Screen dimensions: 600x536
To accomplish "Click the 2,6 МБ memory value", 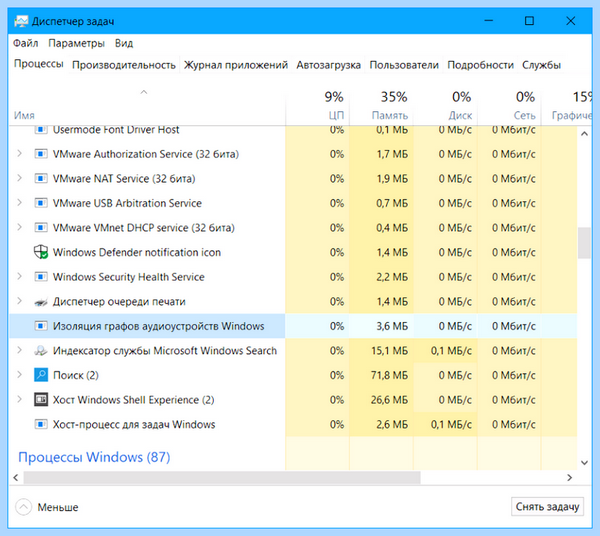I will [392, 424].
